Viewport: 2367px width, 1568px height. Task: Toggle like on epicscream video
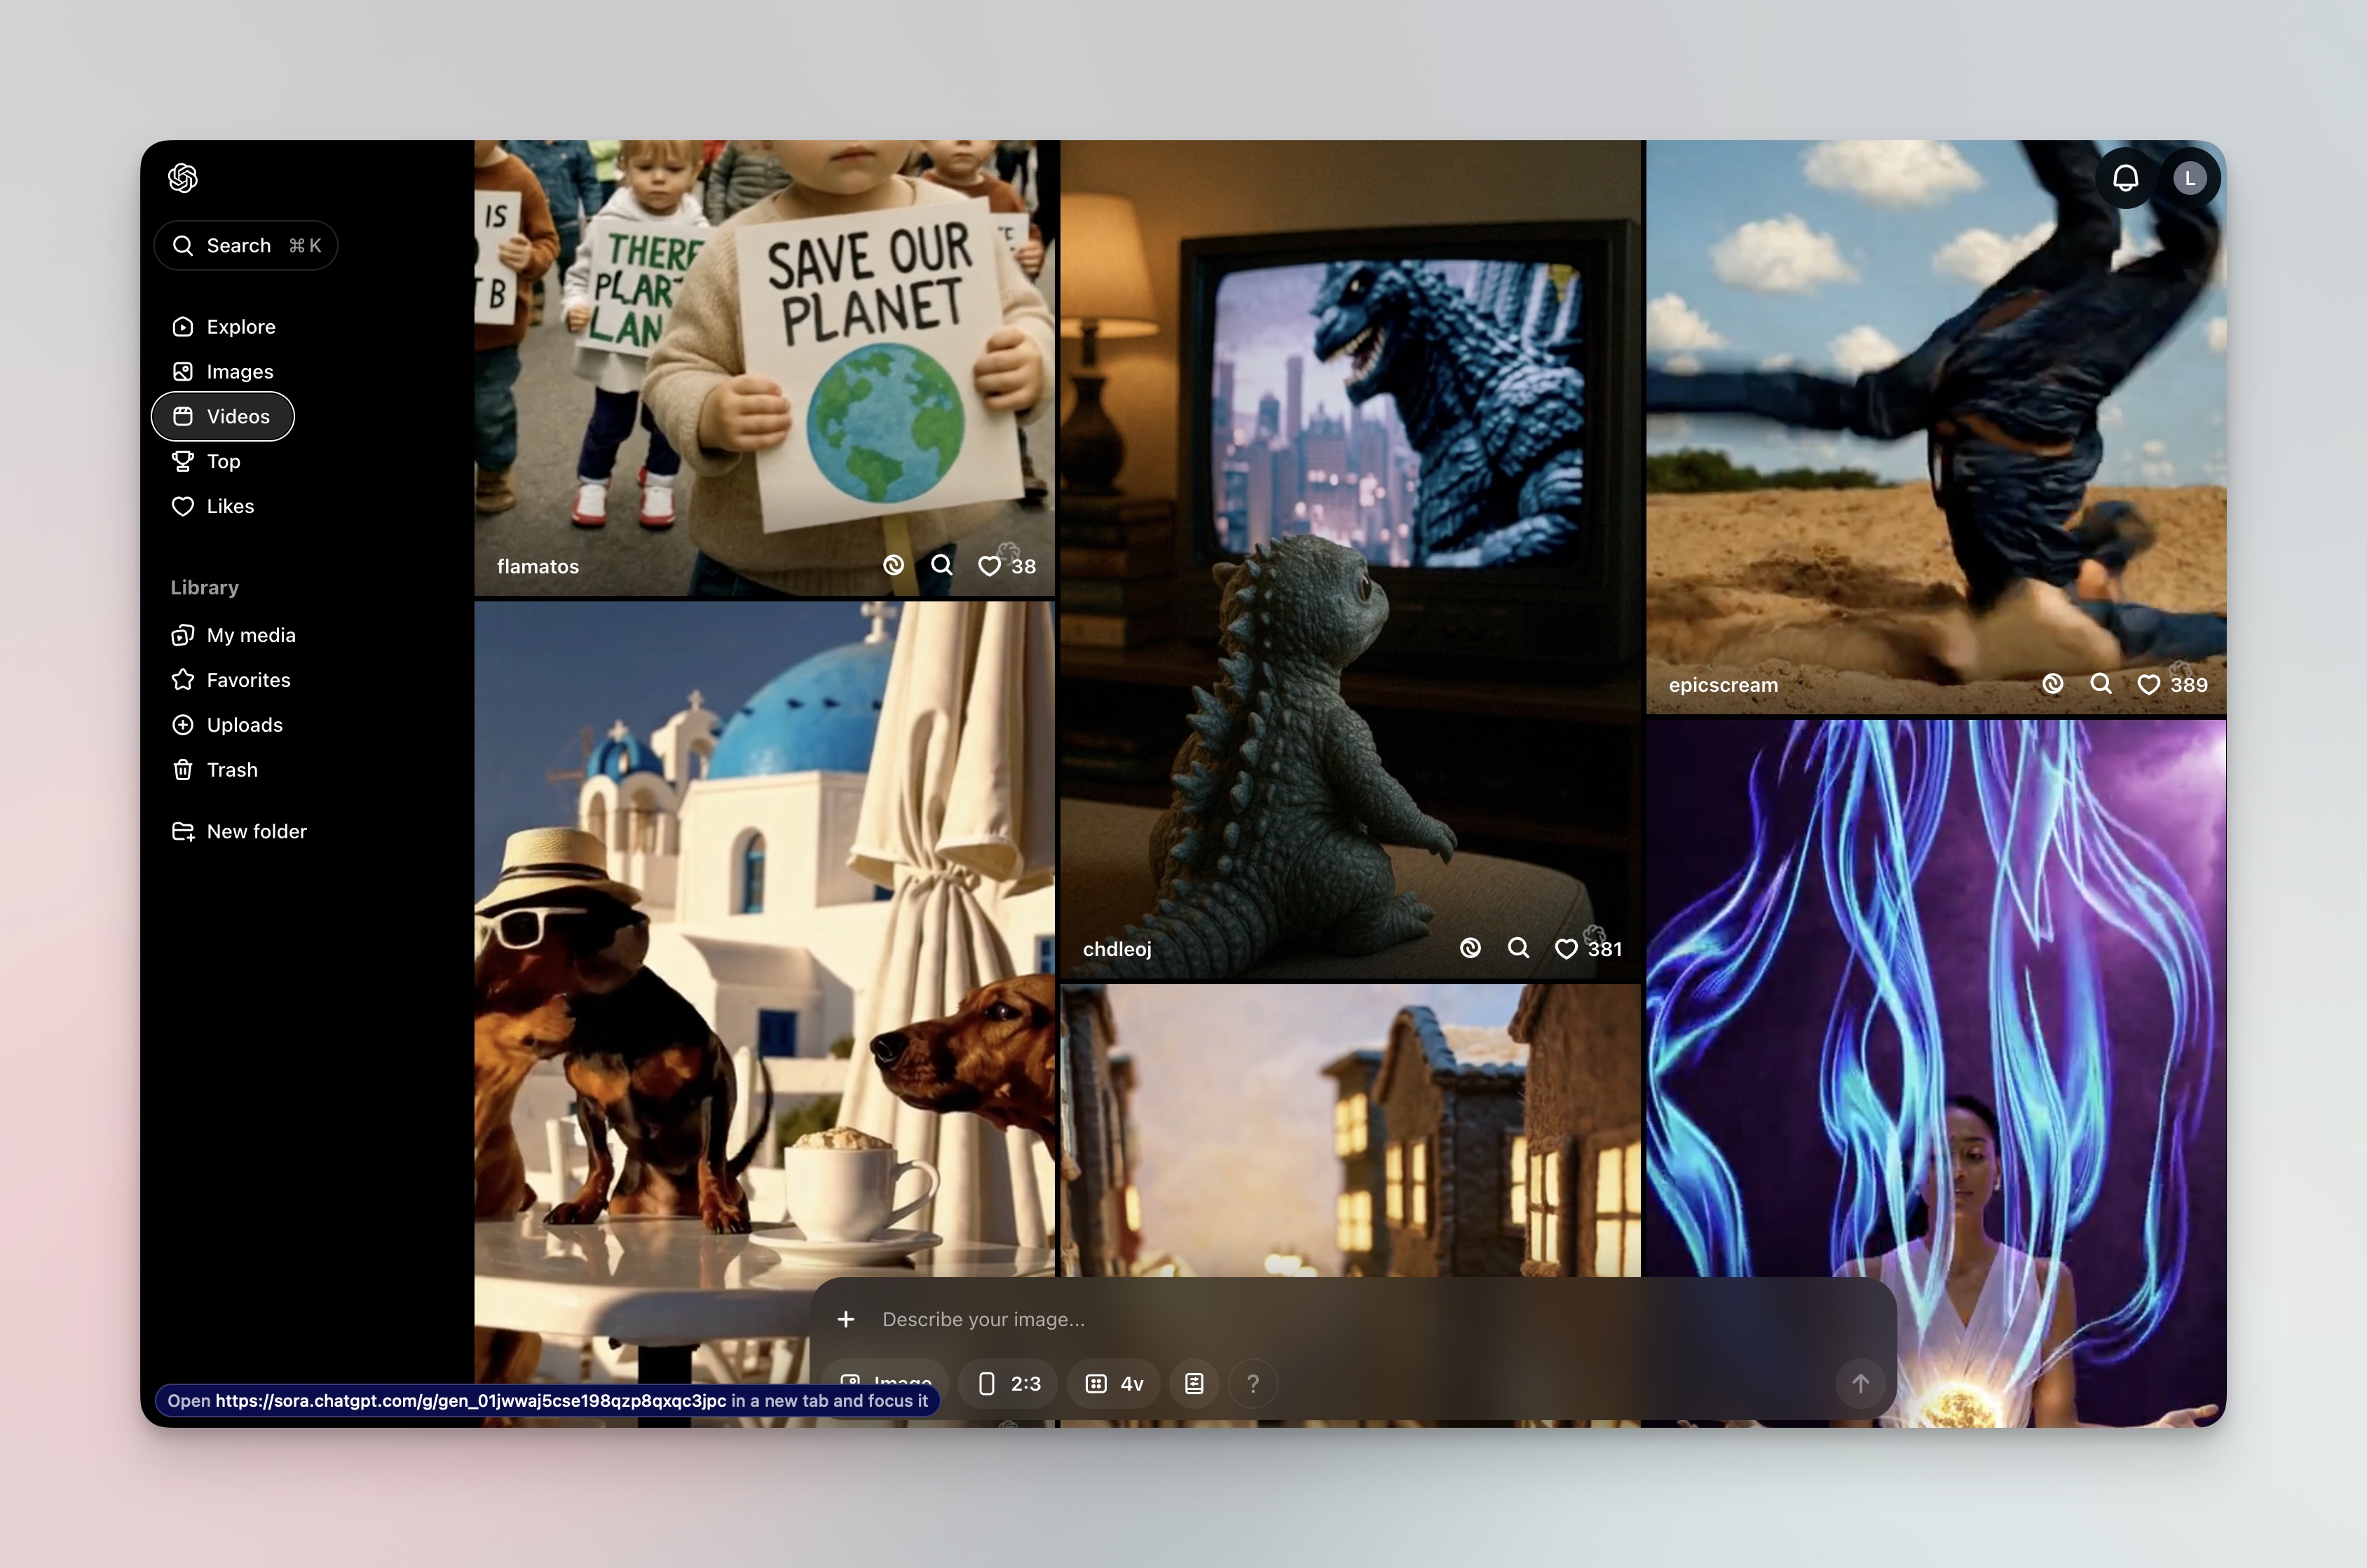pos(2148,685)
